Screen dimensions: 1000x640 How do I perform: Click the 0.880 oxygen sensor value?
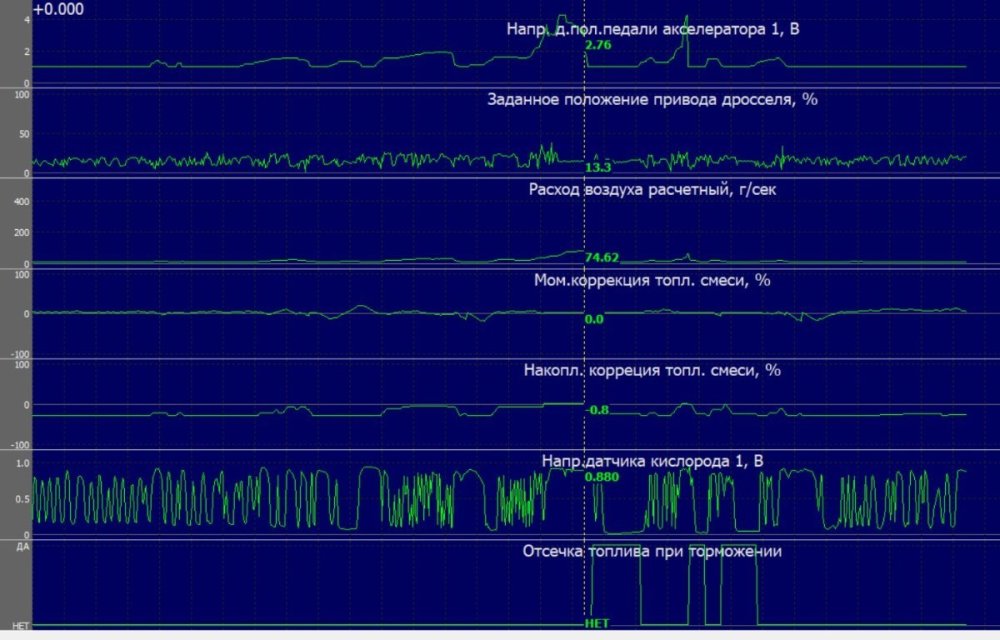602,477
